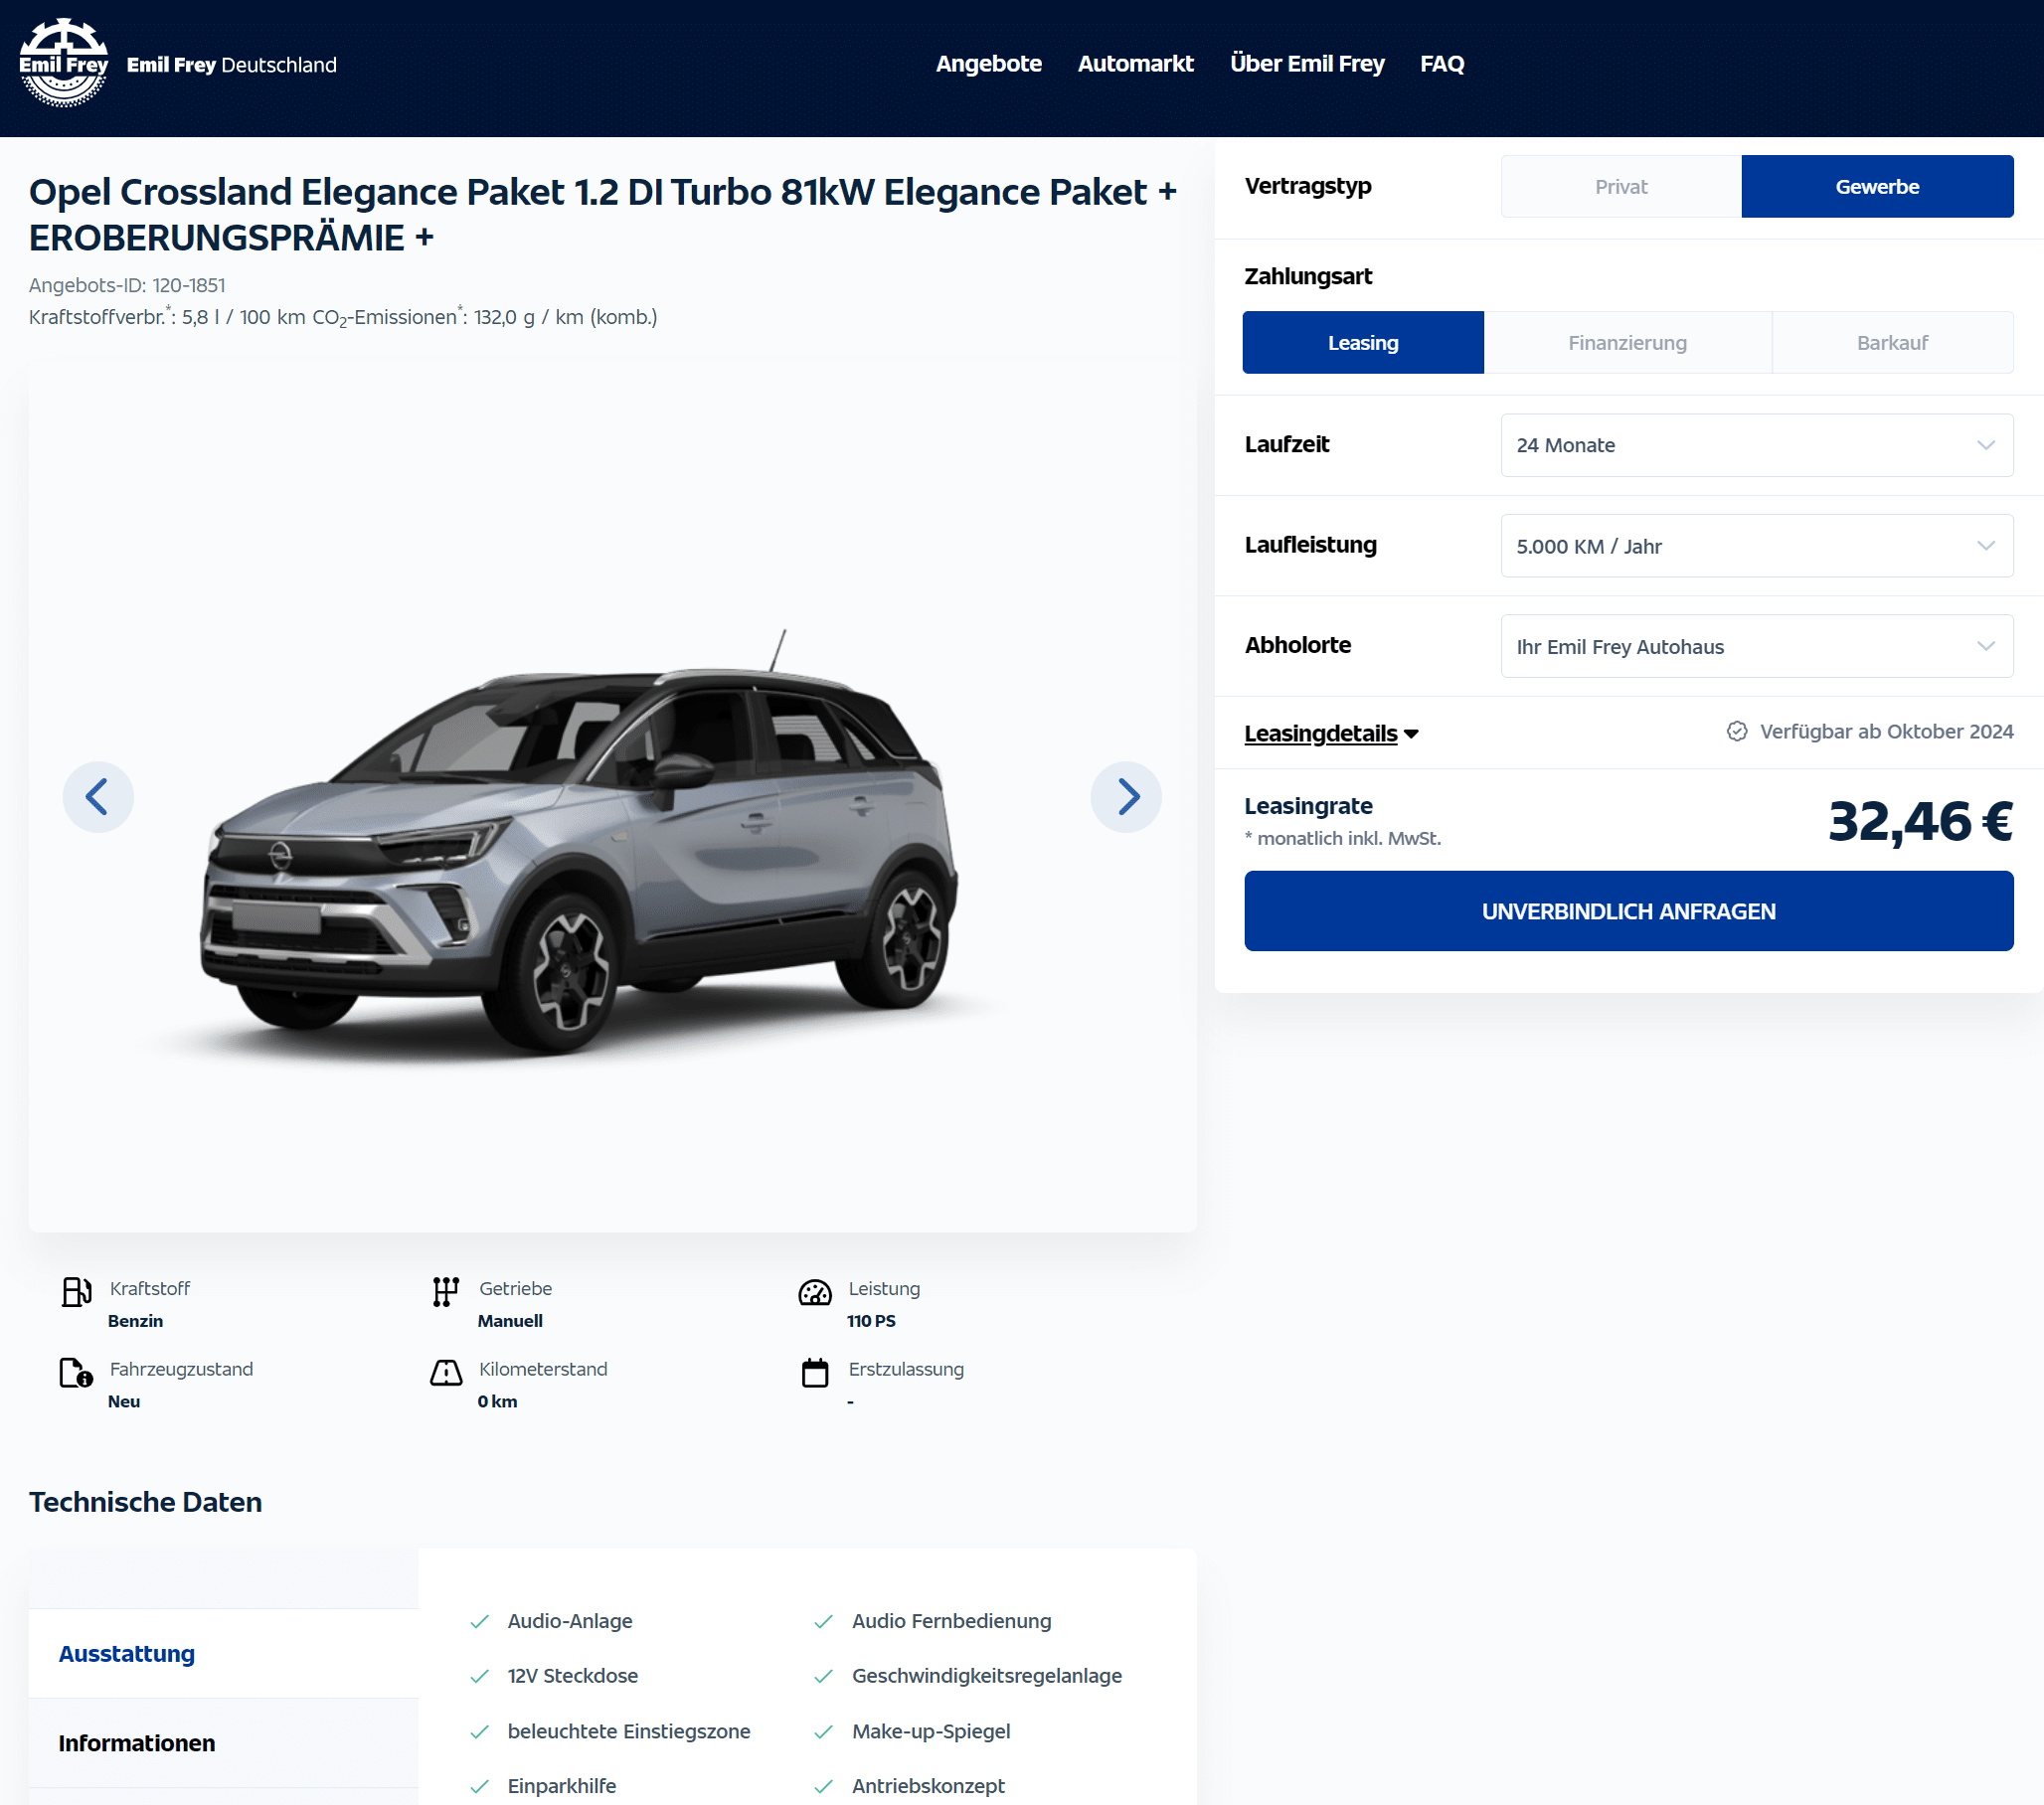Open the Abholorte Emil Frey Autohaus dropdown
This screenshot has width=2044, height=1805.
point(1757,646)
